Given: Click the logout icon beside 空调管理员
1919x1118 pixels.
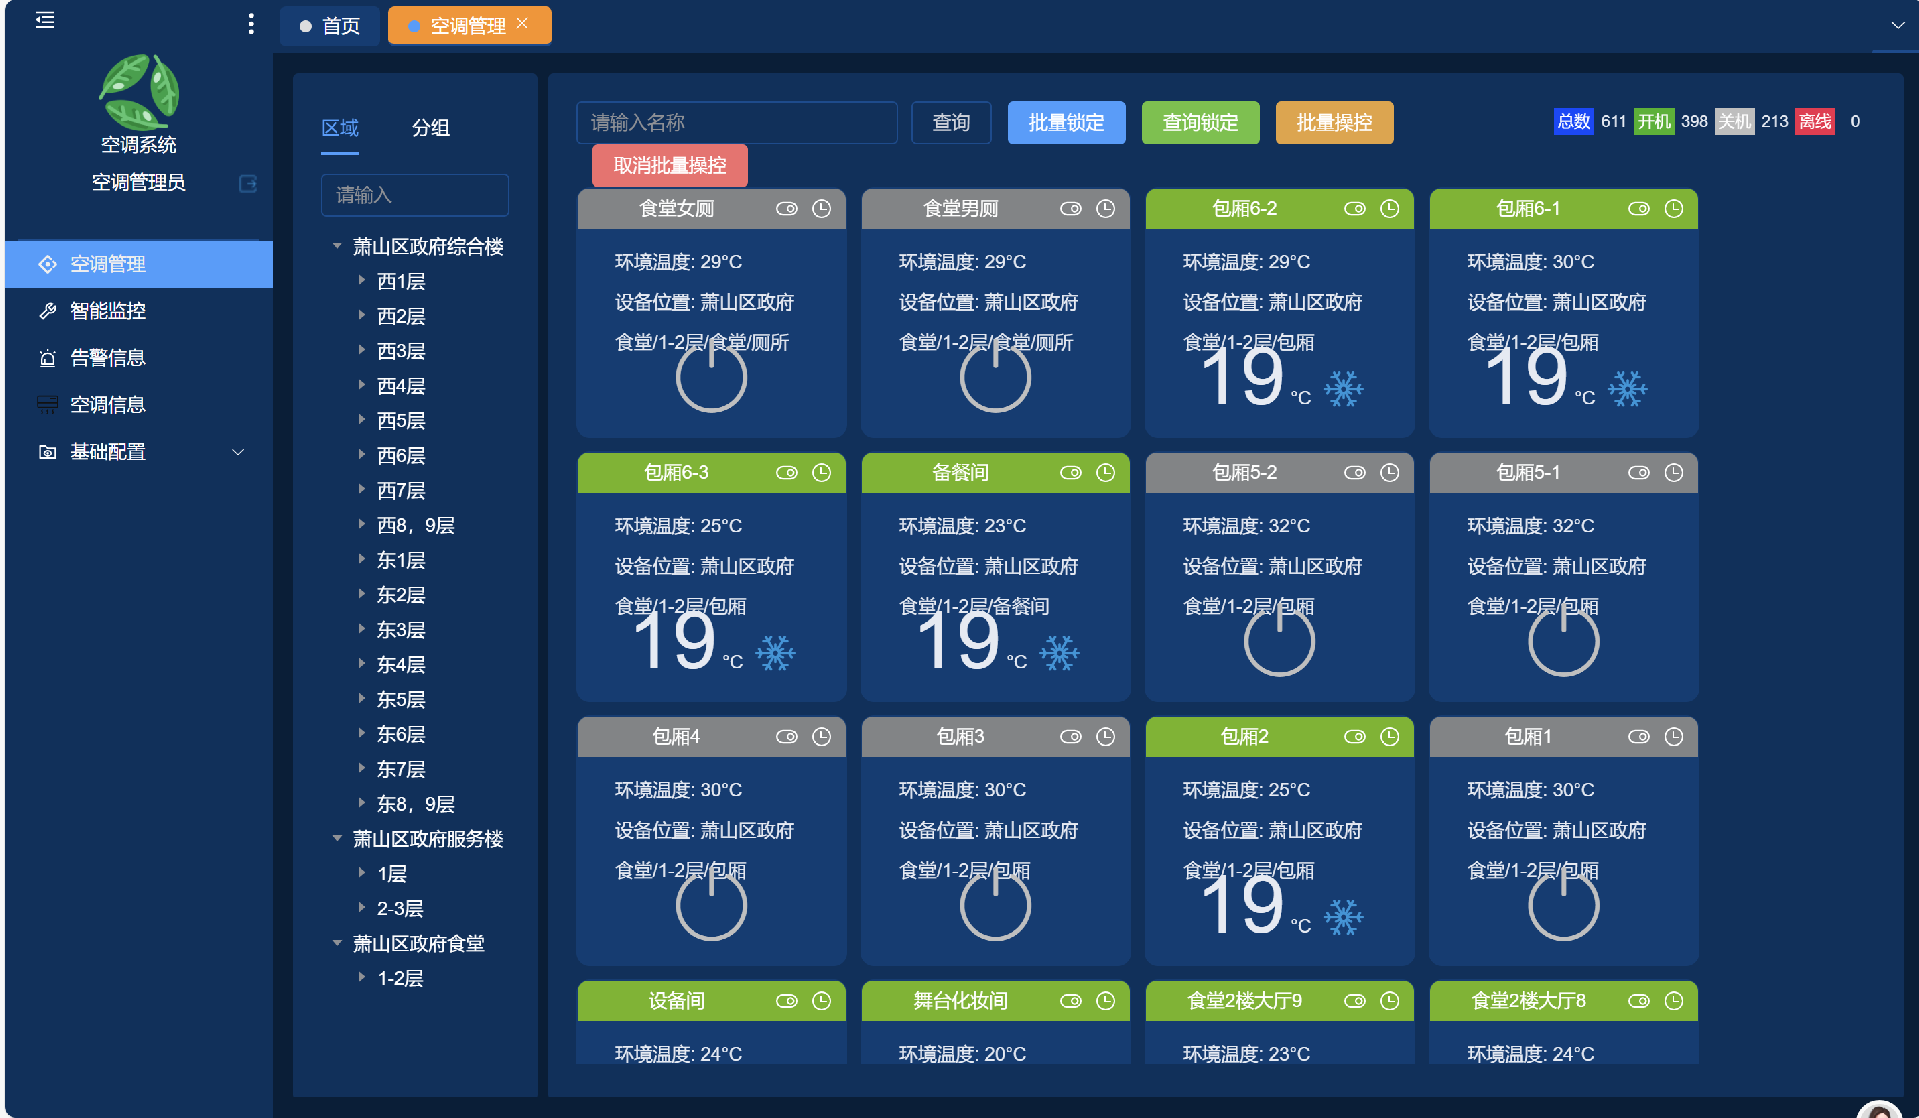Looking at the screenshot, I should [248, 184].
